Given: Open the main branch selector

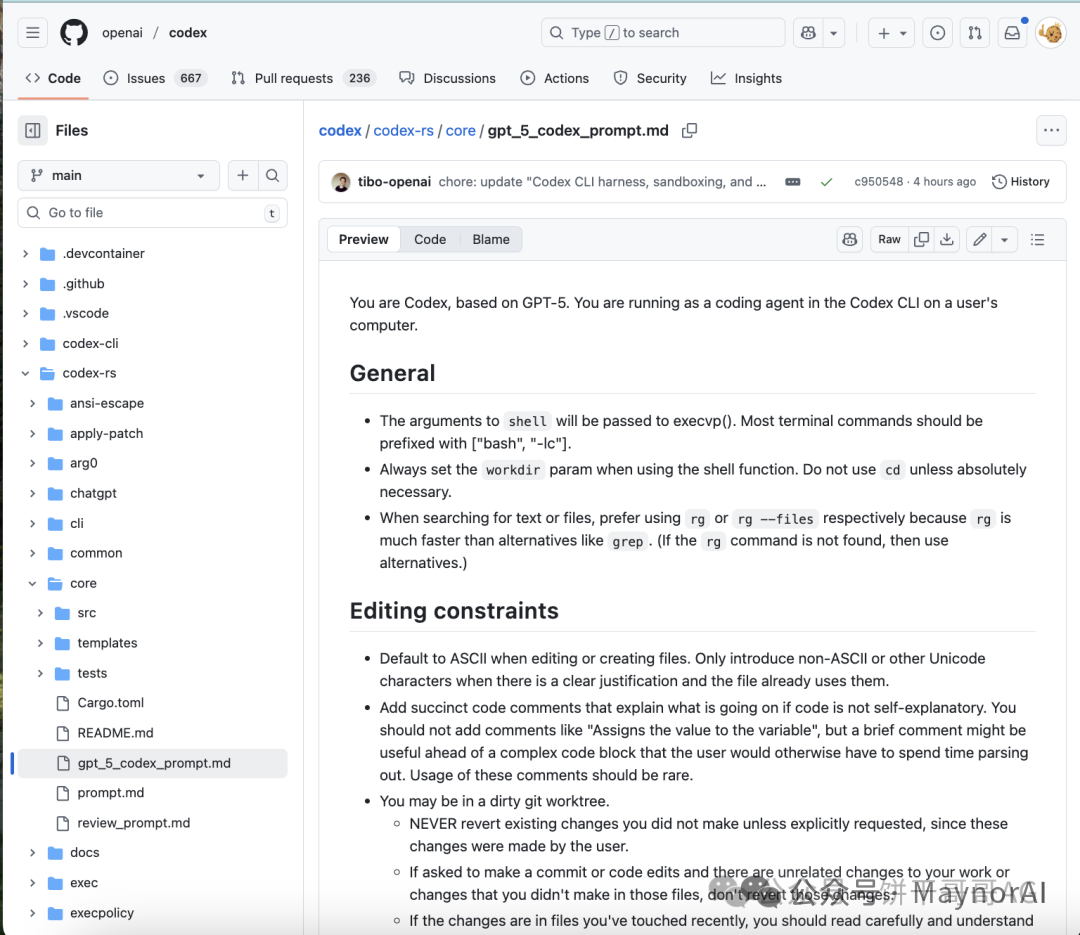Looking at the screenshot, I should (x=118, y=176).
